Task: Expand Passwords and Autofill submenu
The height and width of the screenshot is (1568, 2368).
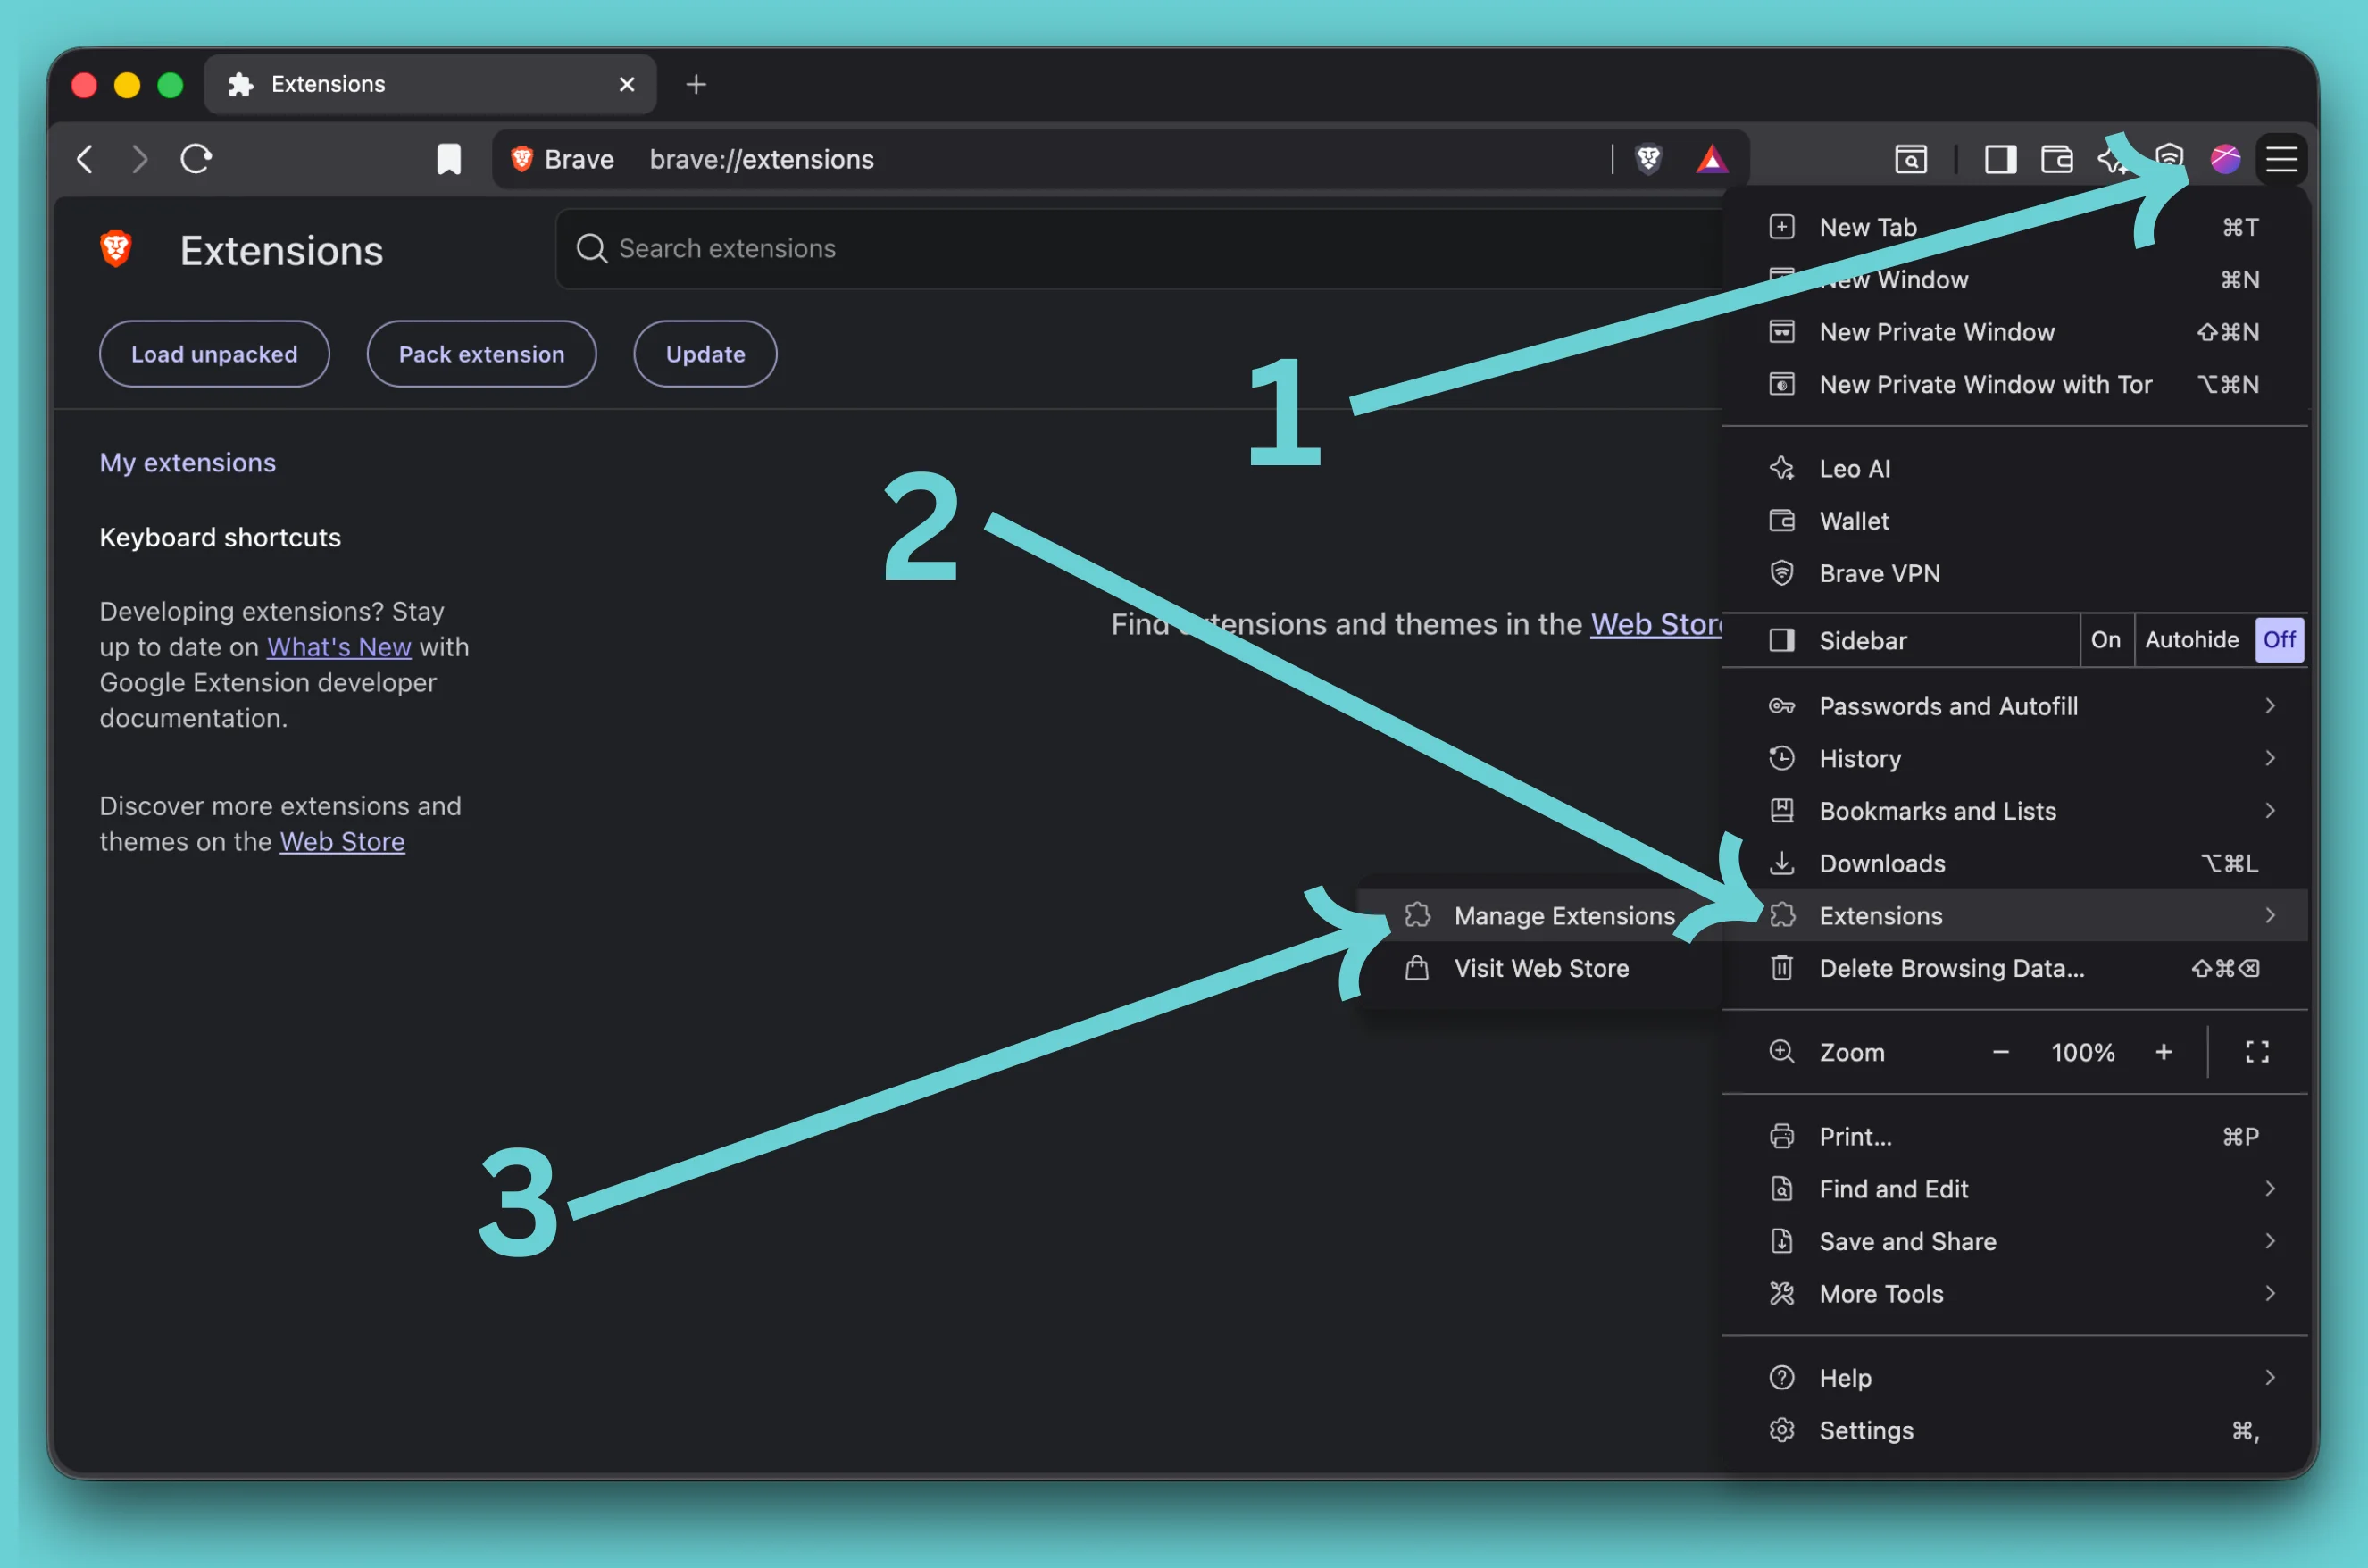Action: click(2014, 706)
